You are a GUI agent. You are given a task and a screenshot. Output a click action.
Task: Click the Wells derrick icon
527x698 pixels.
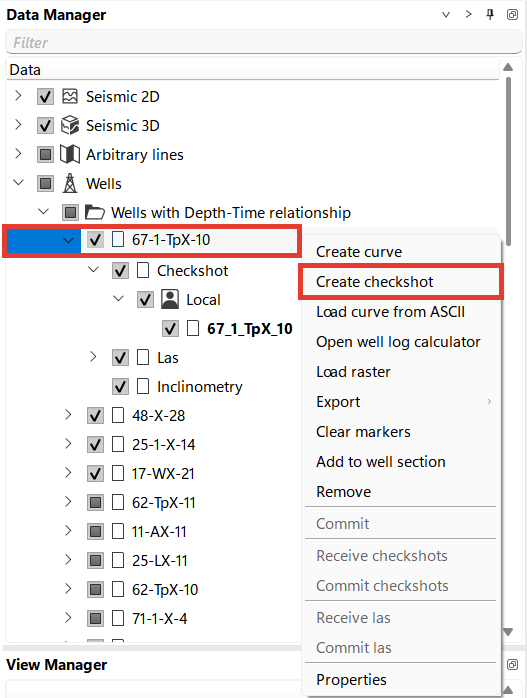[x=70, y=183]
